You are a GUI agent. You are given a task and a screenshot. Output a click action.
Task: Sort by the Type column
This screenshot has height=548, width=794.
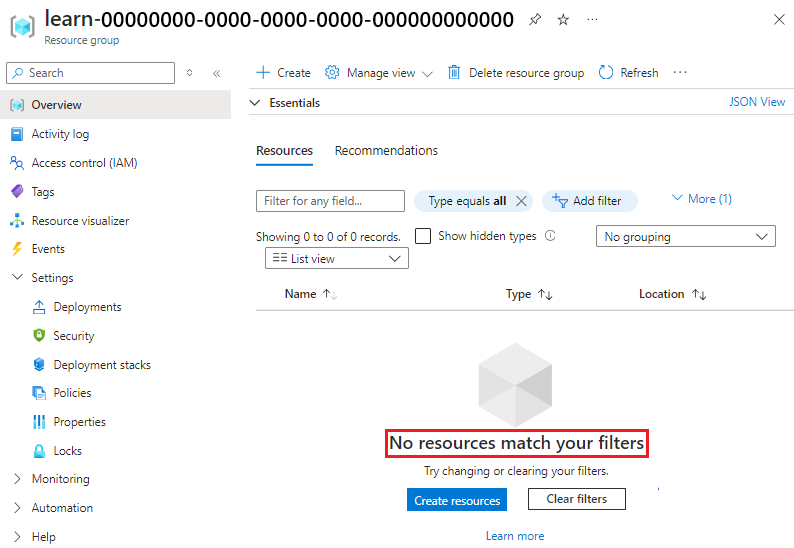(529, 294)
